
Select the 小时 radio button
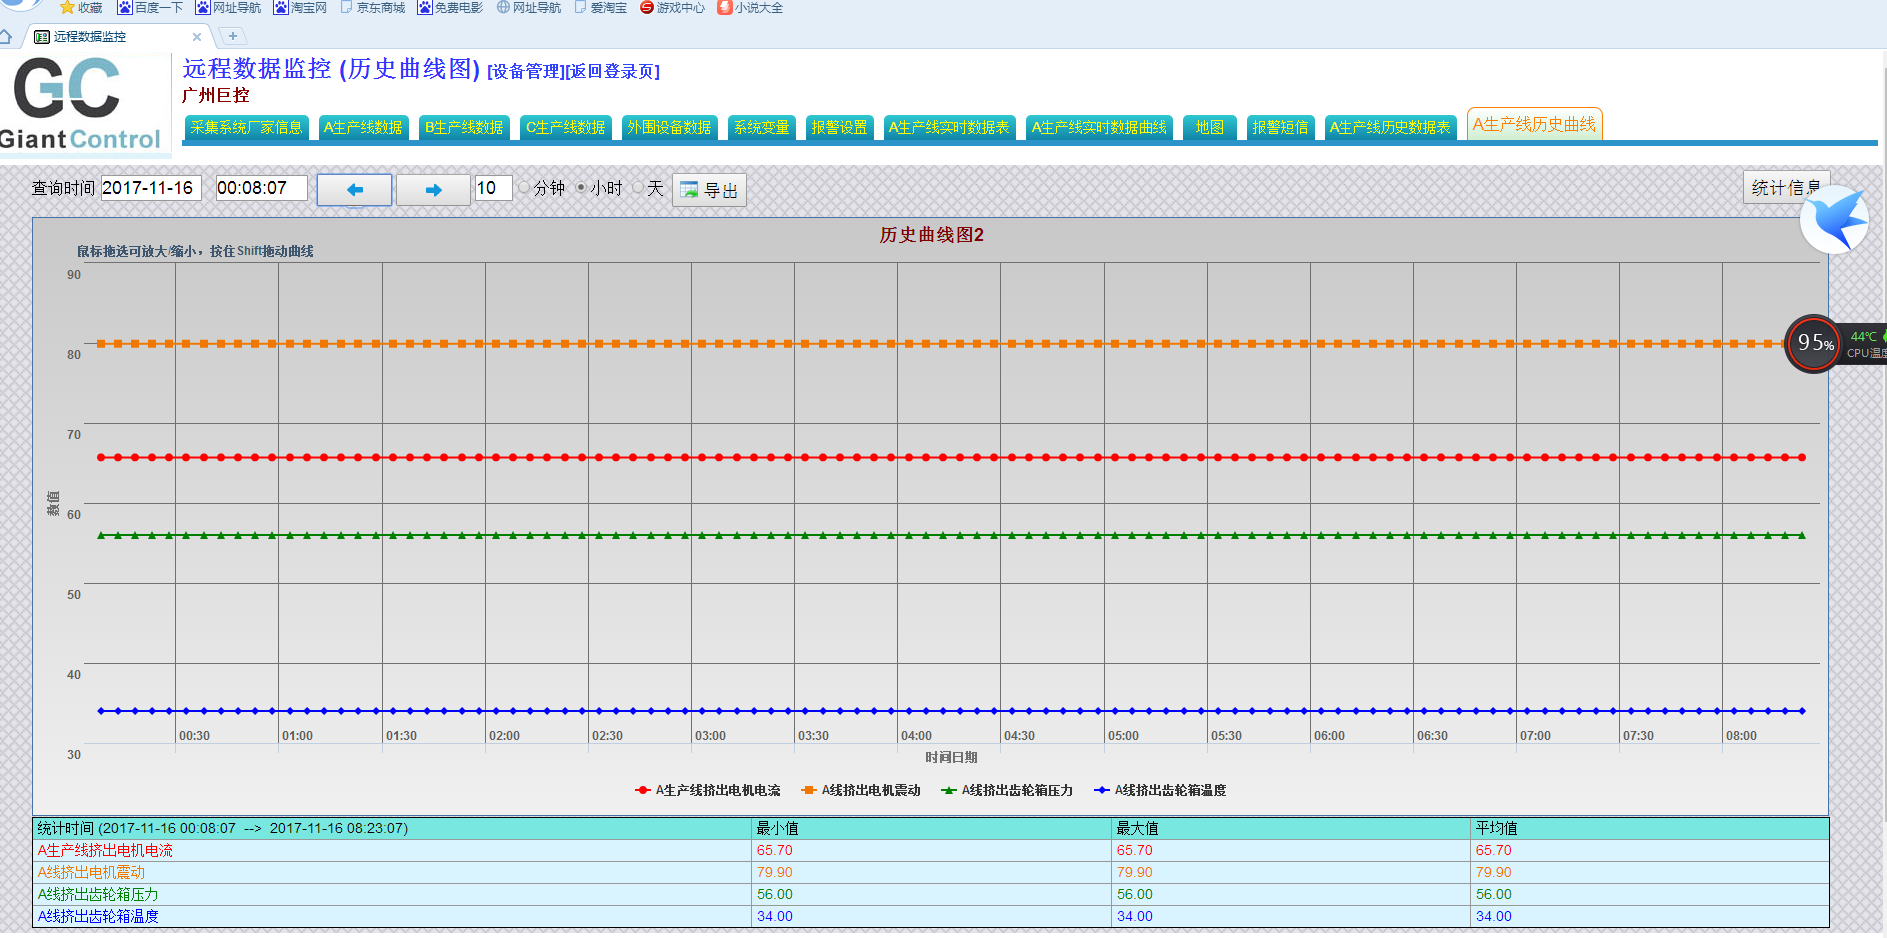pyautogui.click(x=581, y=188)
